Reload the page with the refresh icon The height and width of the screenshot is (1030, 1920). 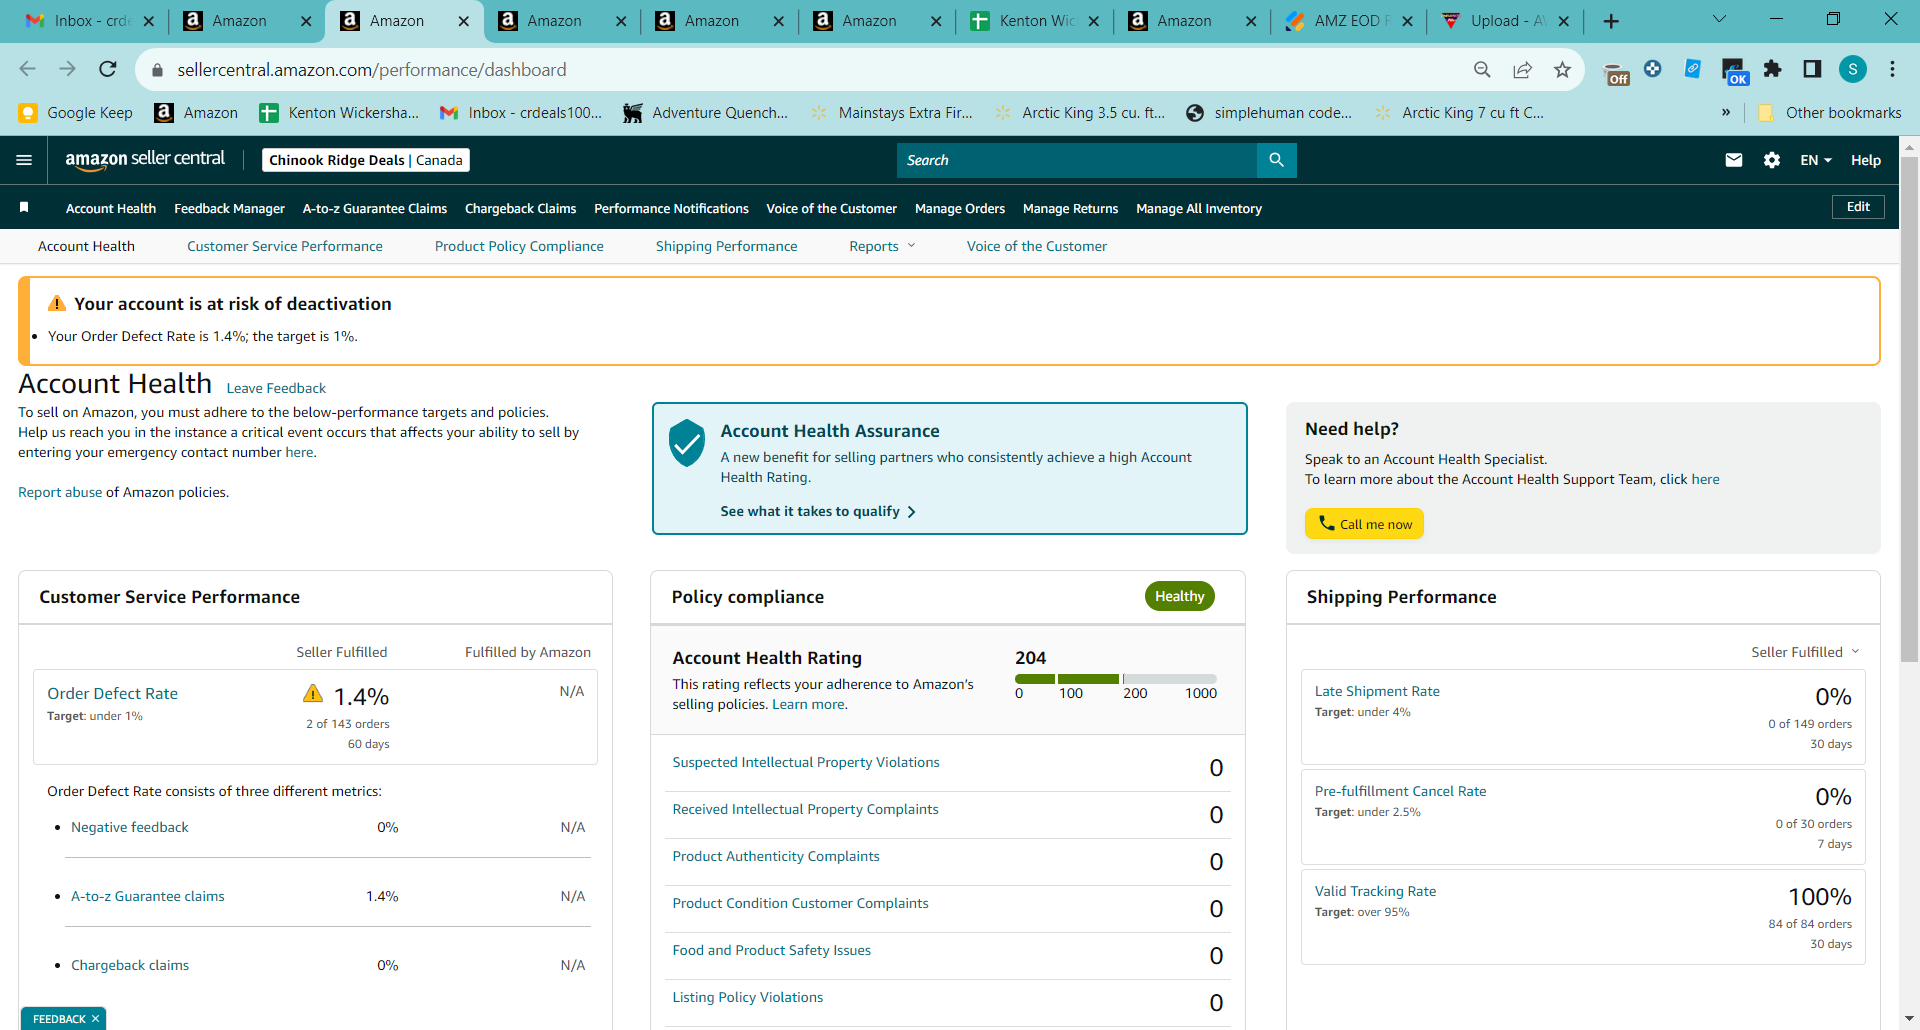[x=108, y=69]
